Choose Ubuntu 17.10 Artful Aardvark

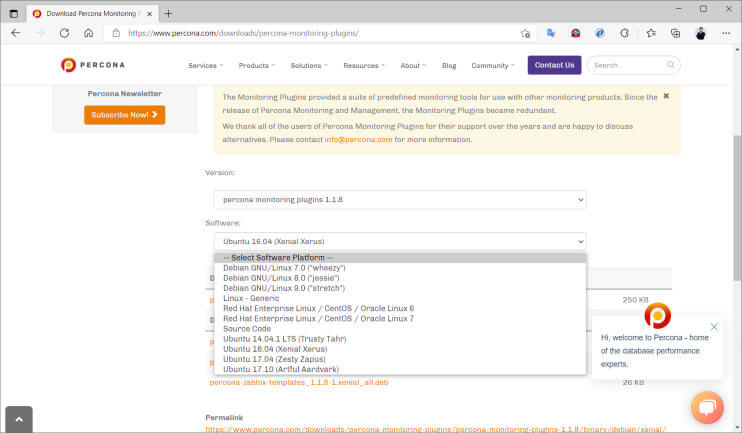tap(400, 370)
